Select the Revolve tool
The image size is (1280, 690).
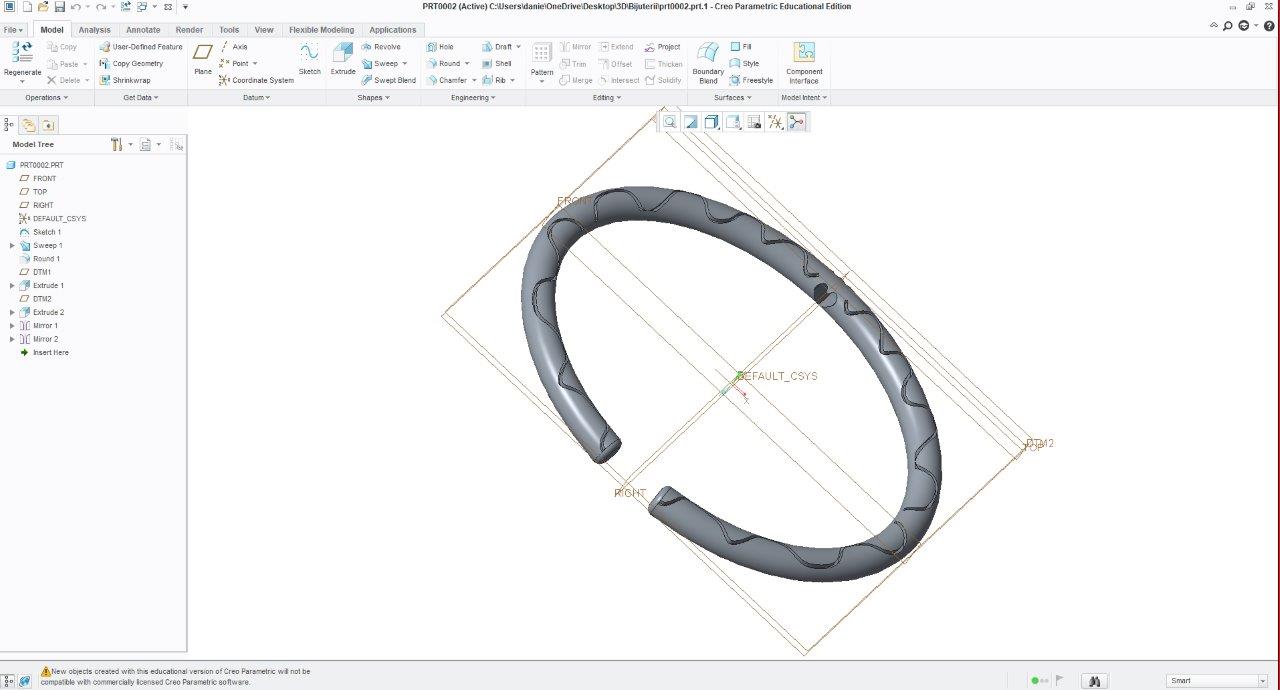tap(380, 47)
